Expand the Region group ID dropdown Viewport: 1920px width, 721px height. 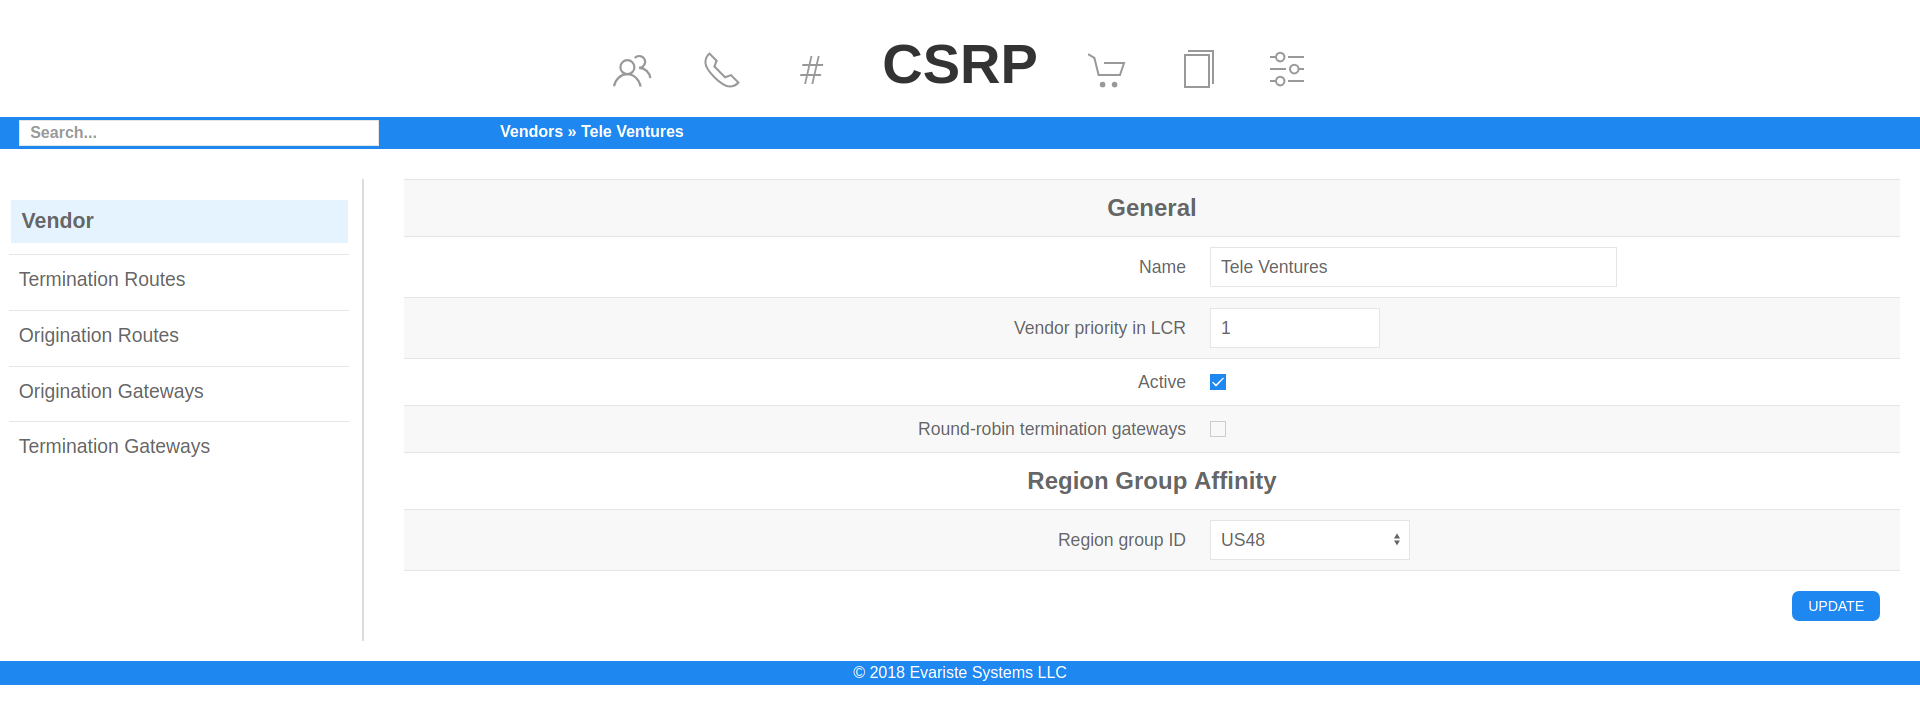point(1309,540)
